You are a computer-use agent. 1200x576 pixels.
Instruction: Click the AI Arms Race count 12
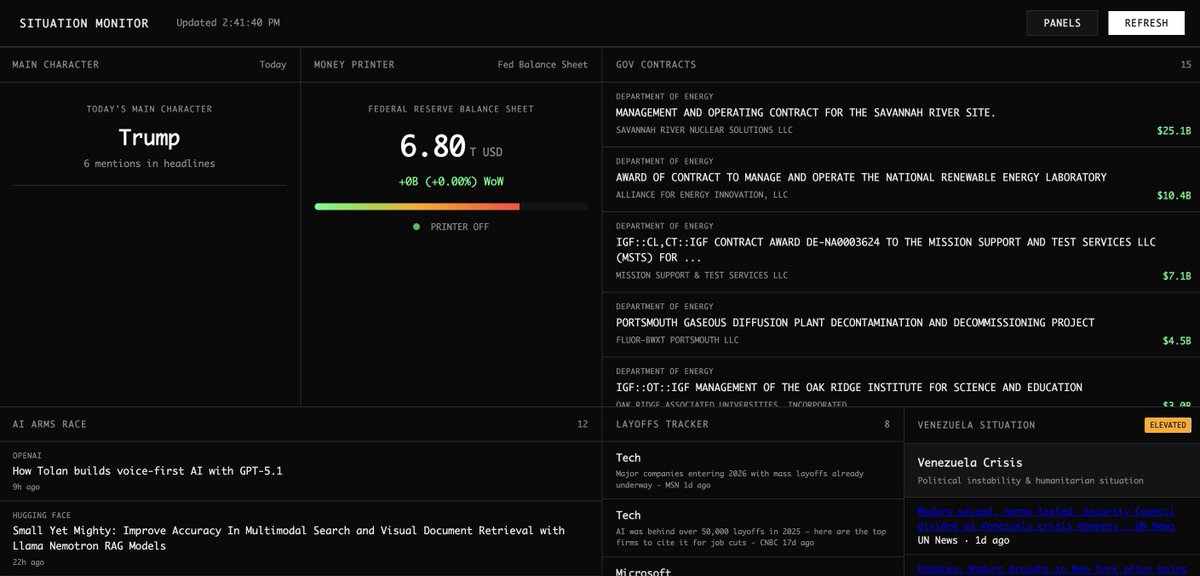pos(583,424)
